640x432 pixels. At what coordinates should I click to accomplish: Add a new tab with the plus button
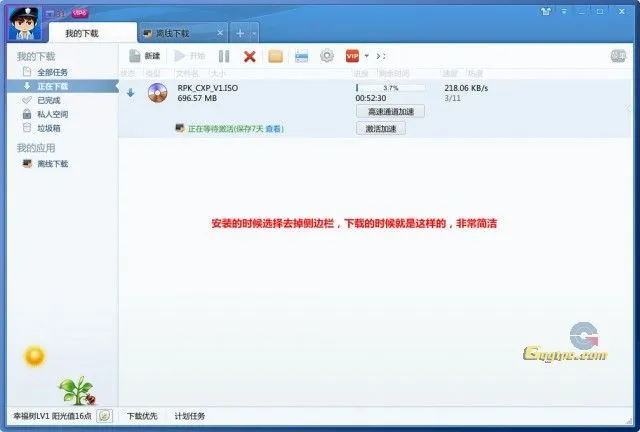(240, 33)
